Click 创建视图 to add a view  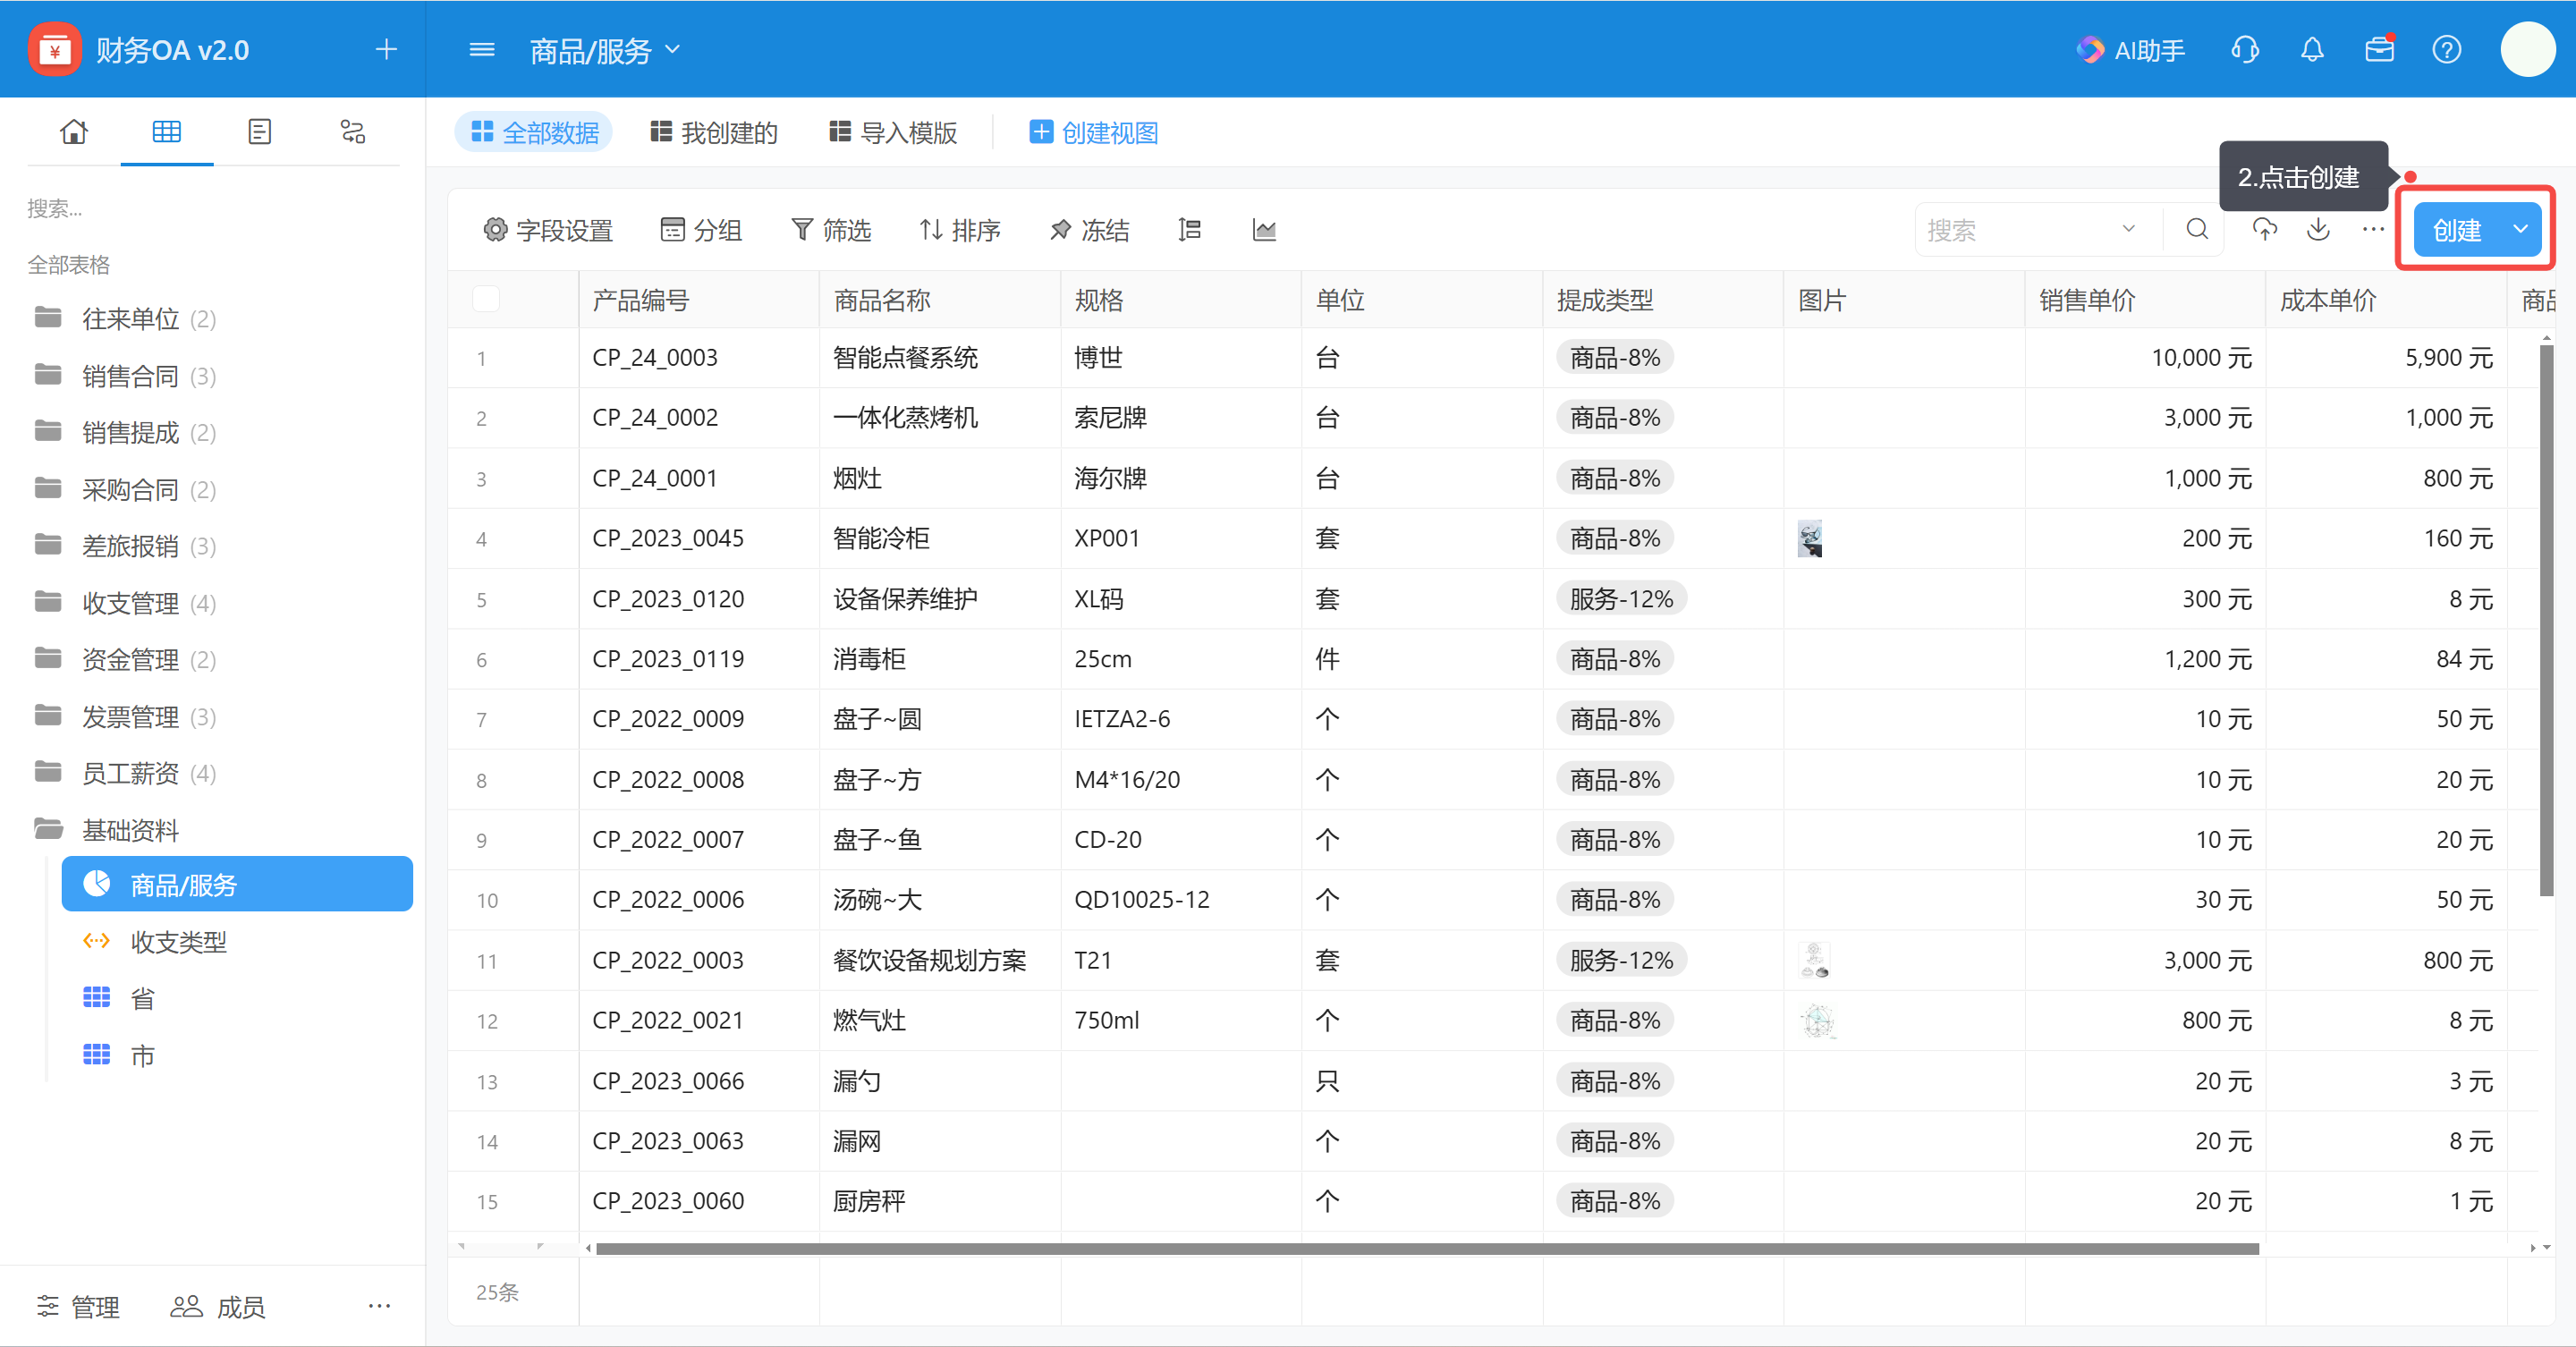1093,132
